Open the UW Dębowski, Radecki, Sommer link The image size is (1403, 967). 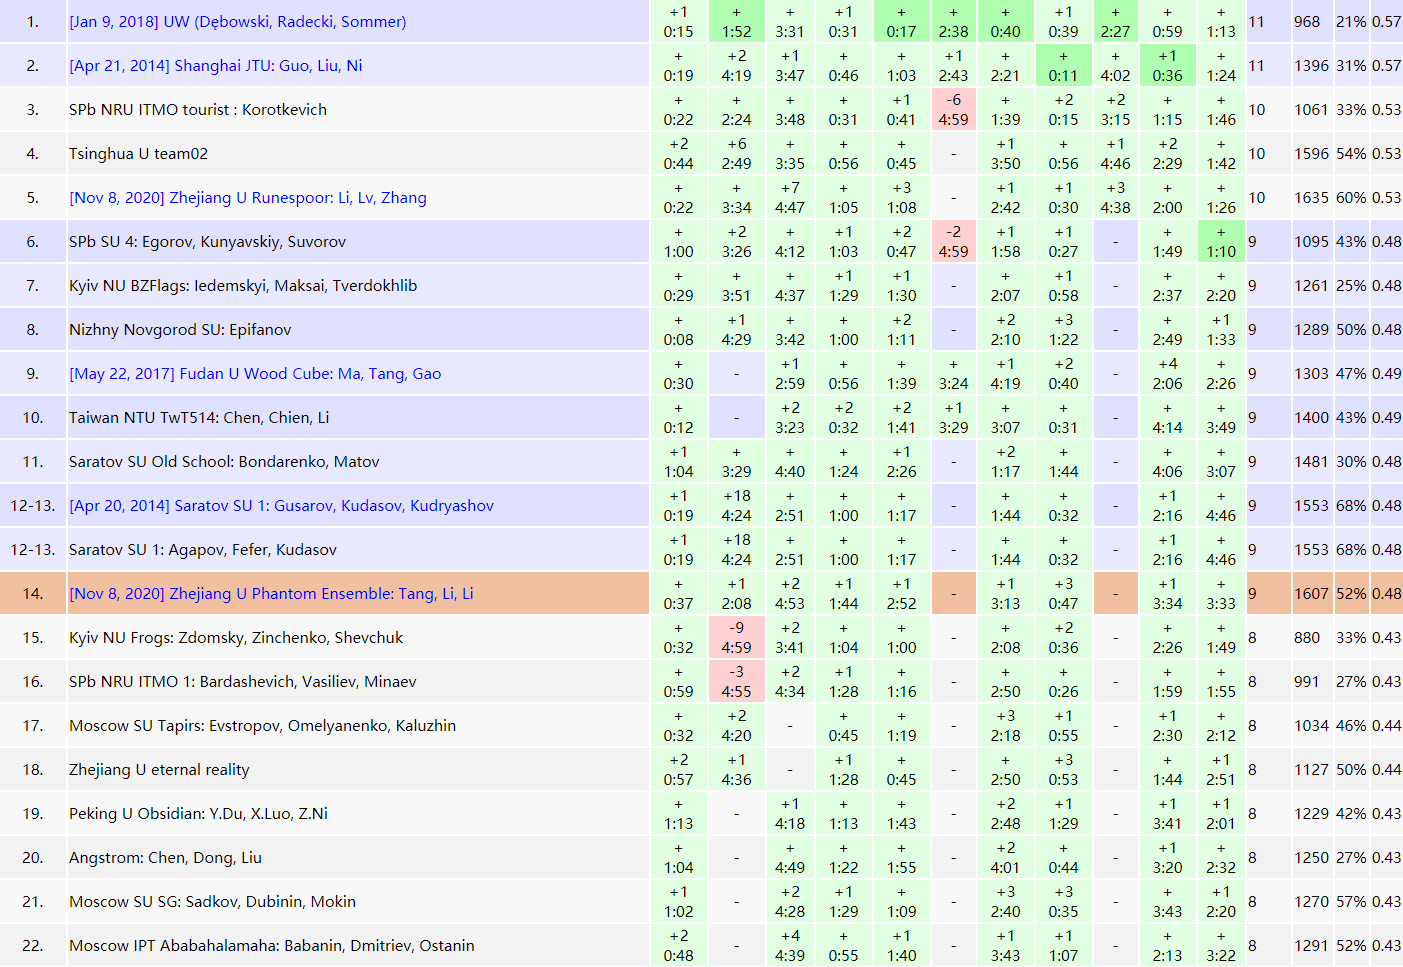(237, 22)
